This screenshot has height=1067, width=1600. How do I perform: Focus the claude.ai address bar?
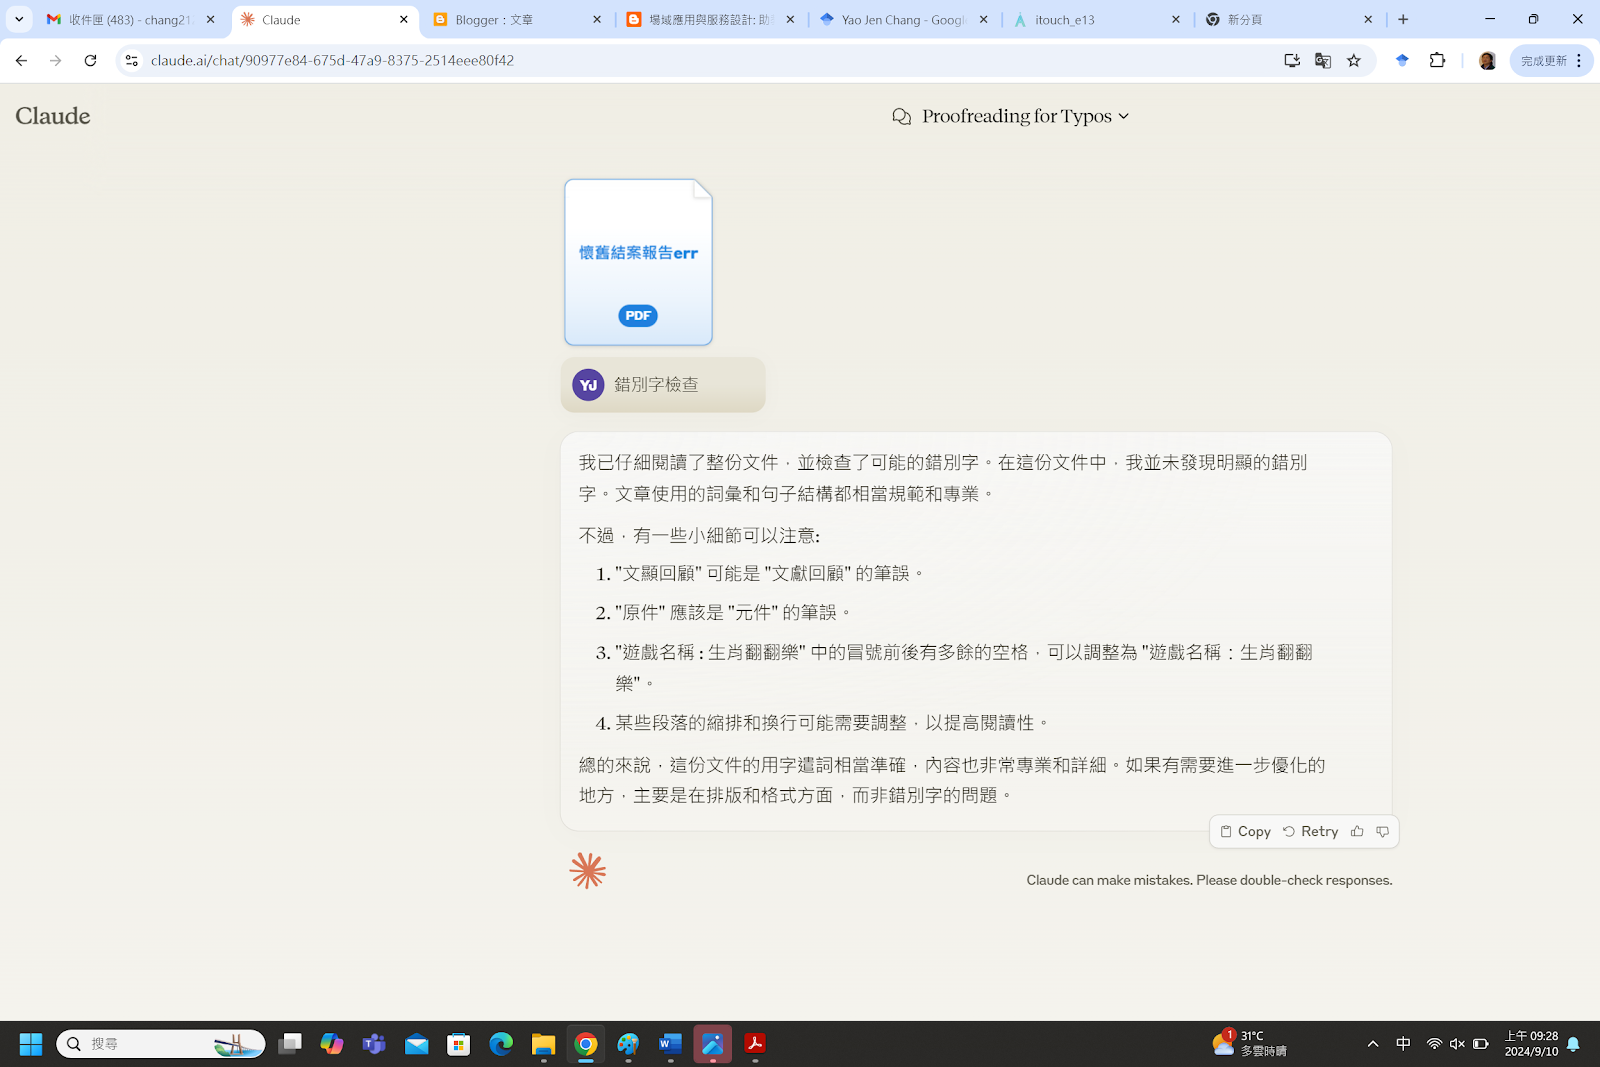pos(700,61)
